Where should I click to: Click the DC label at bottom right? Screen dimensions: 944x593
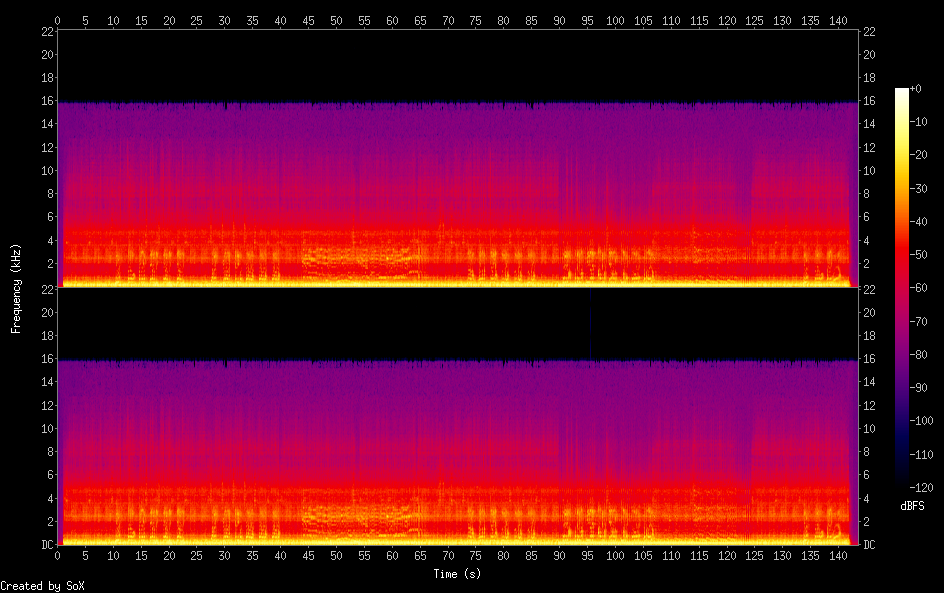coord(869,545)
